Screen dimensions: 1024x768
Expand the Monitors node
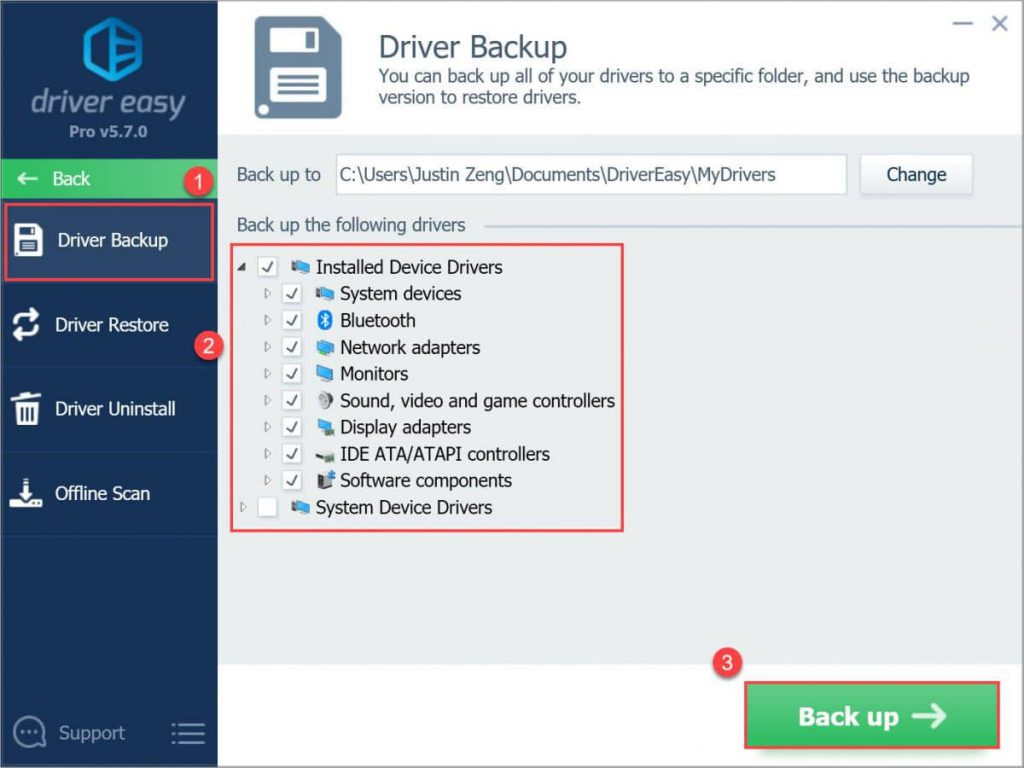tap(266, 374)
